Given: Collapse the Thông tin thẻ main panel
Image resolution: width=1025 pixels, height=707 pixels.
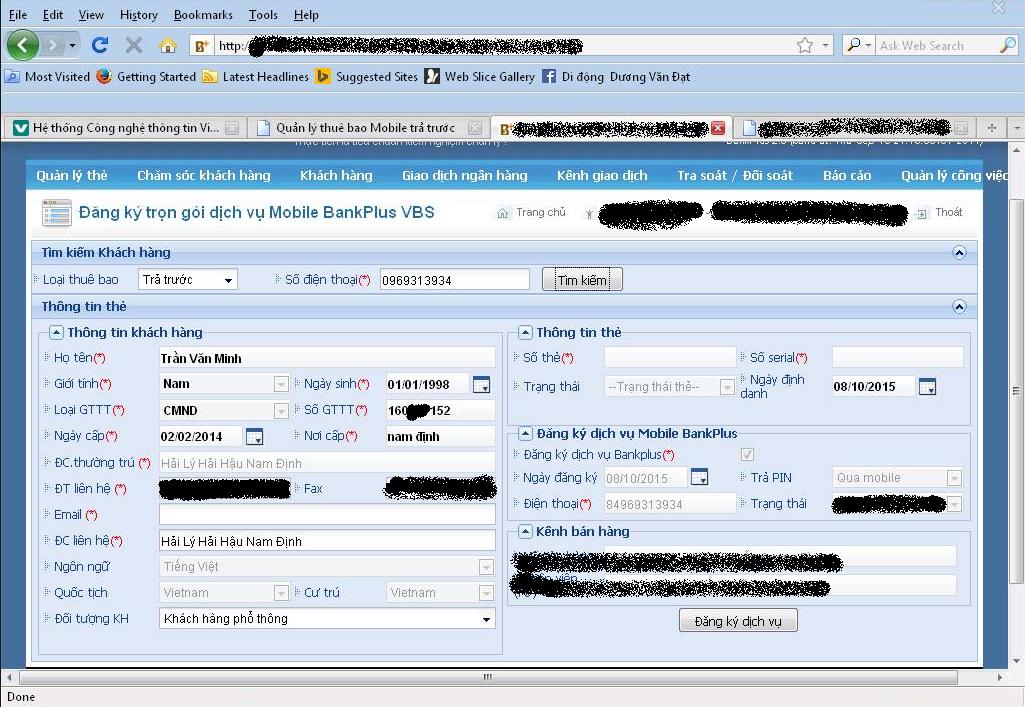Looking at the screenshot, I should [x=959, y=306].
